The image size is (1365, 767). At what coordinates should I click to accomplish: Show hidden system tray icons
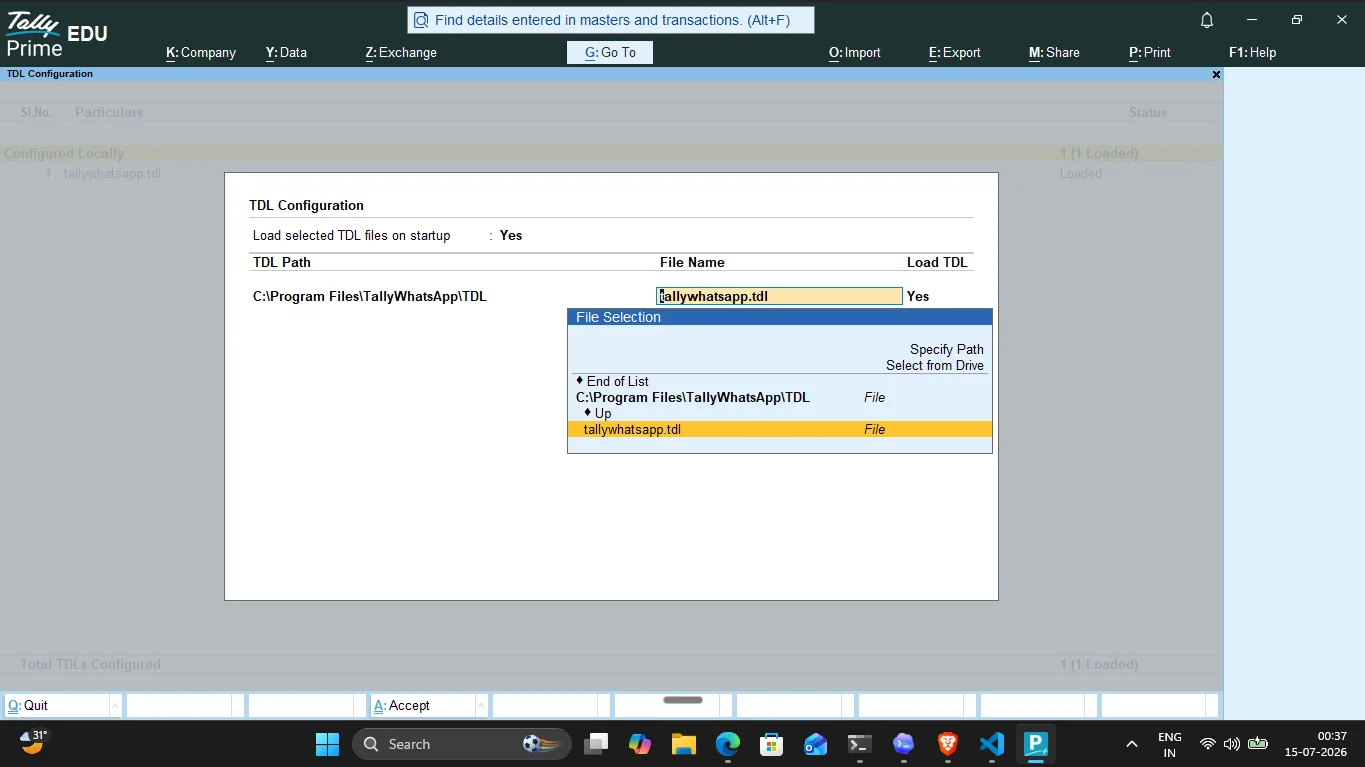[x=1132, y=744]
